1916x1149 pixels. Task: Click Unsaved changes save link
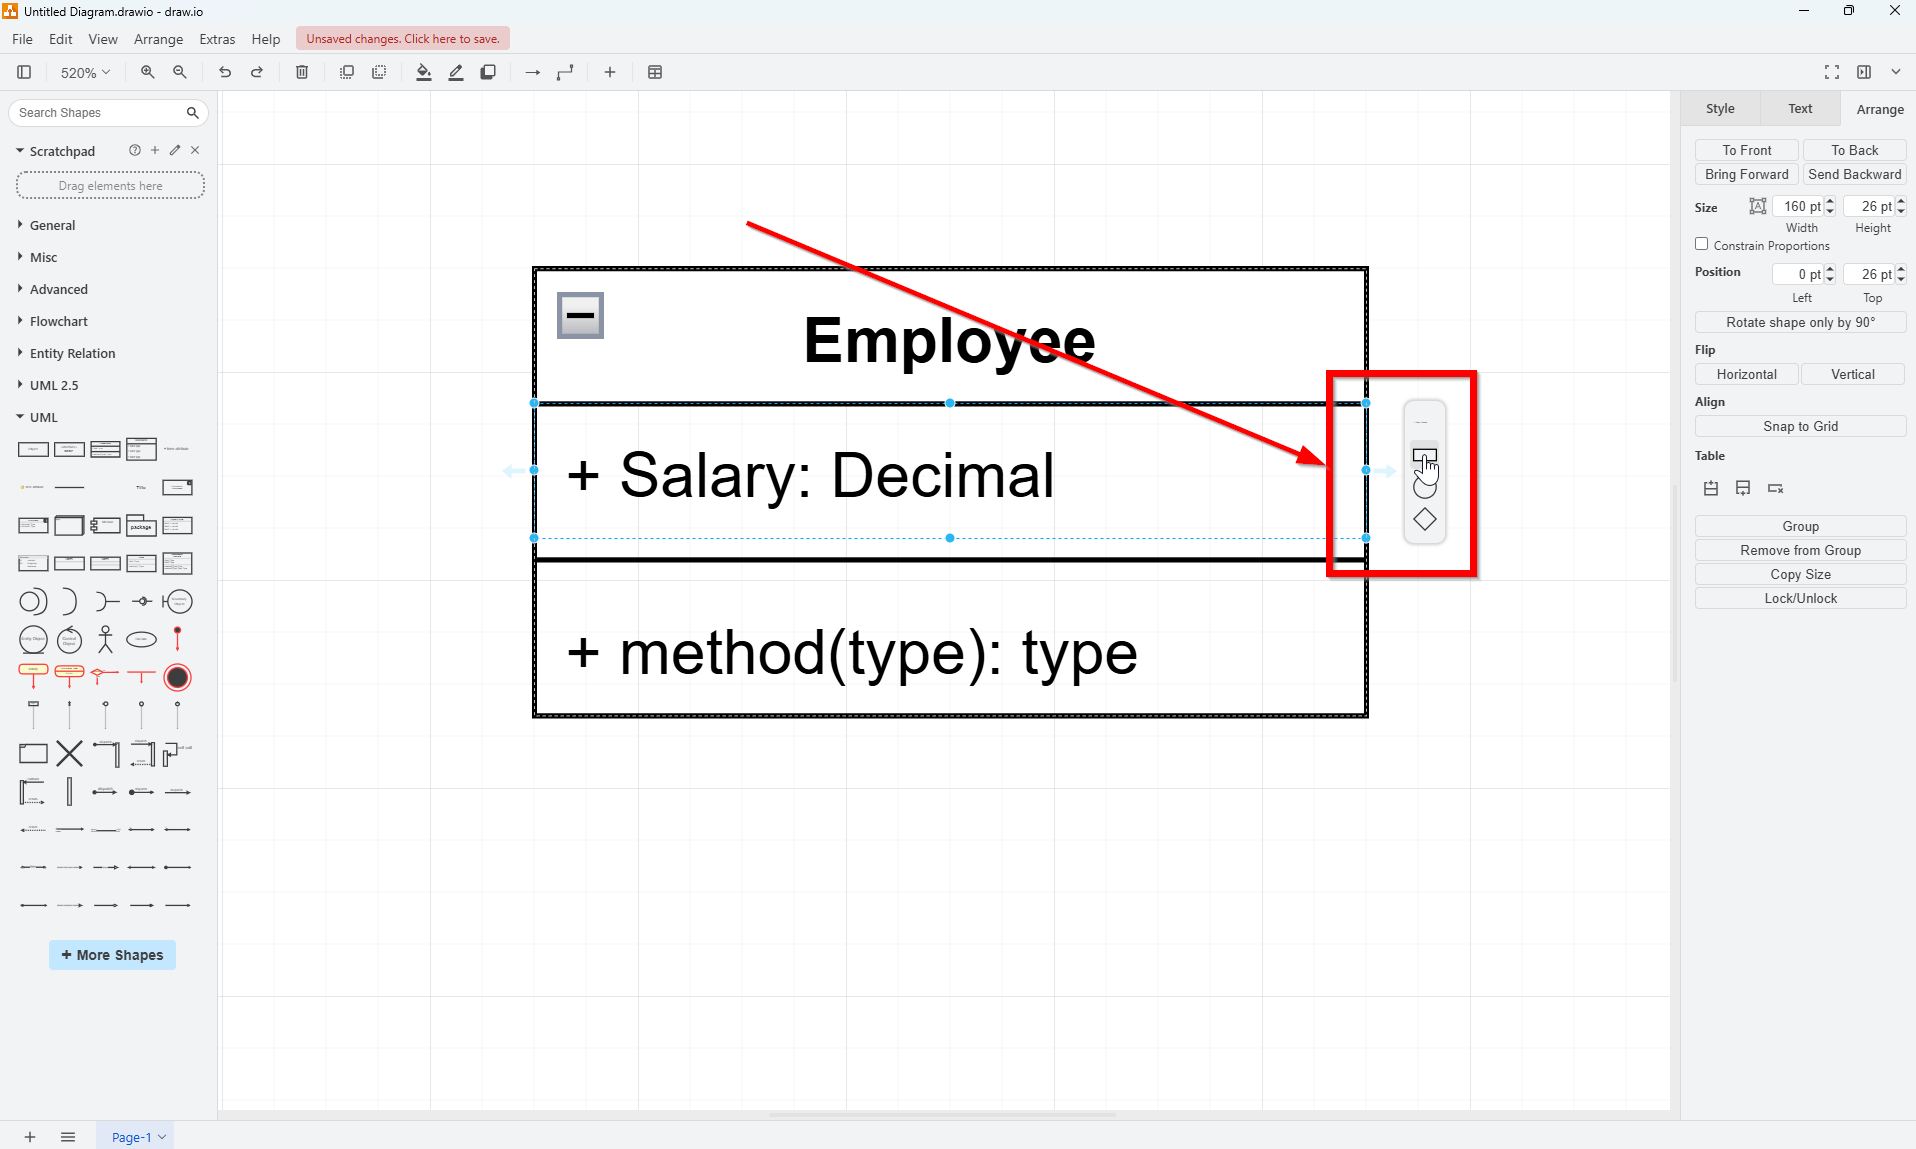(402, 38)
